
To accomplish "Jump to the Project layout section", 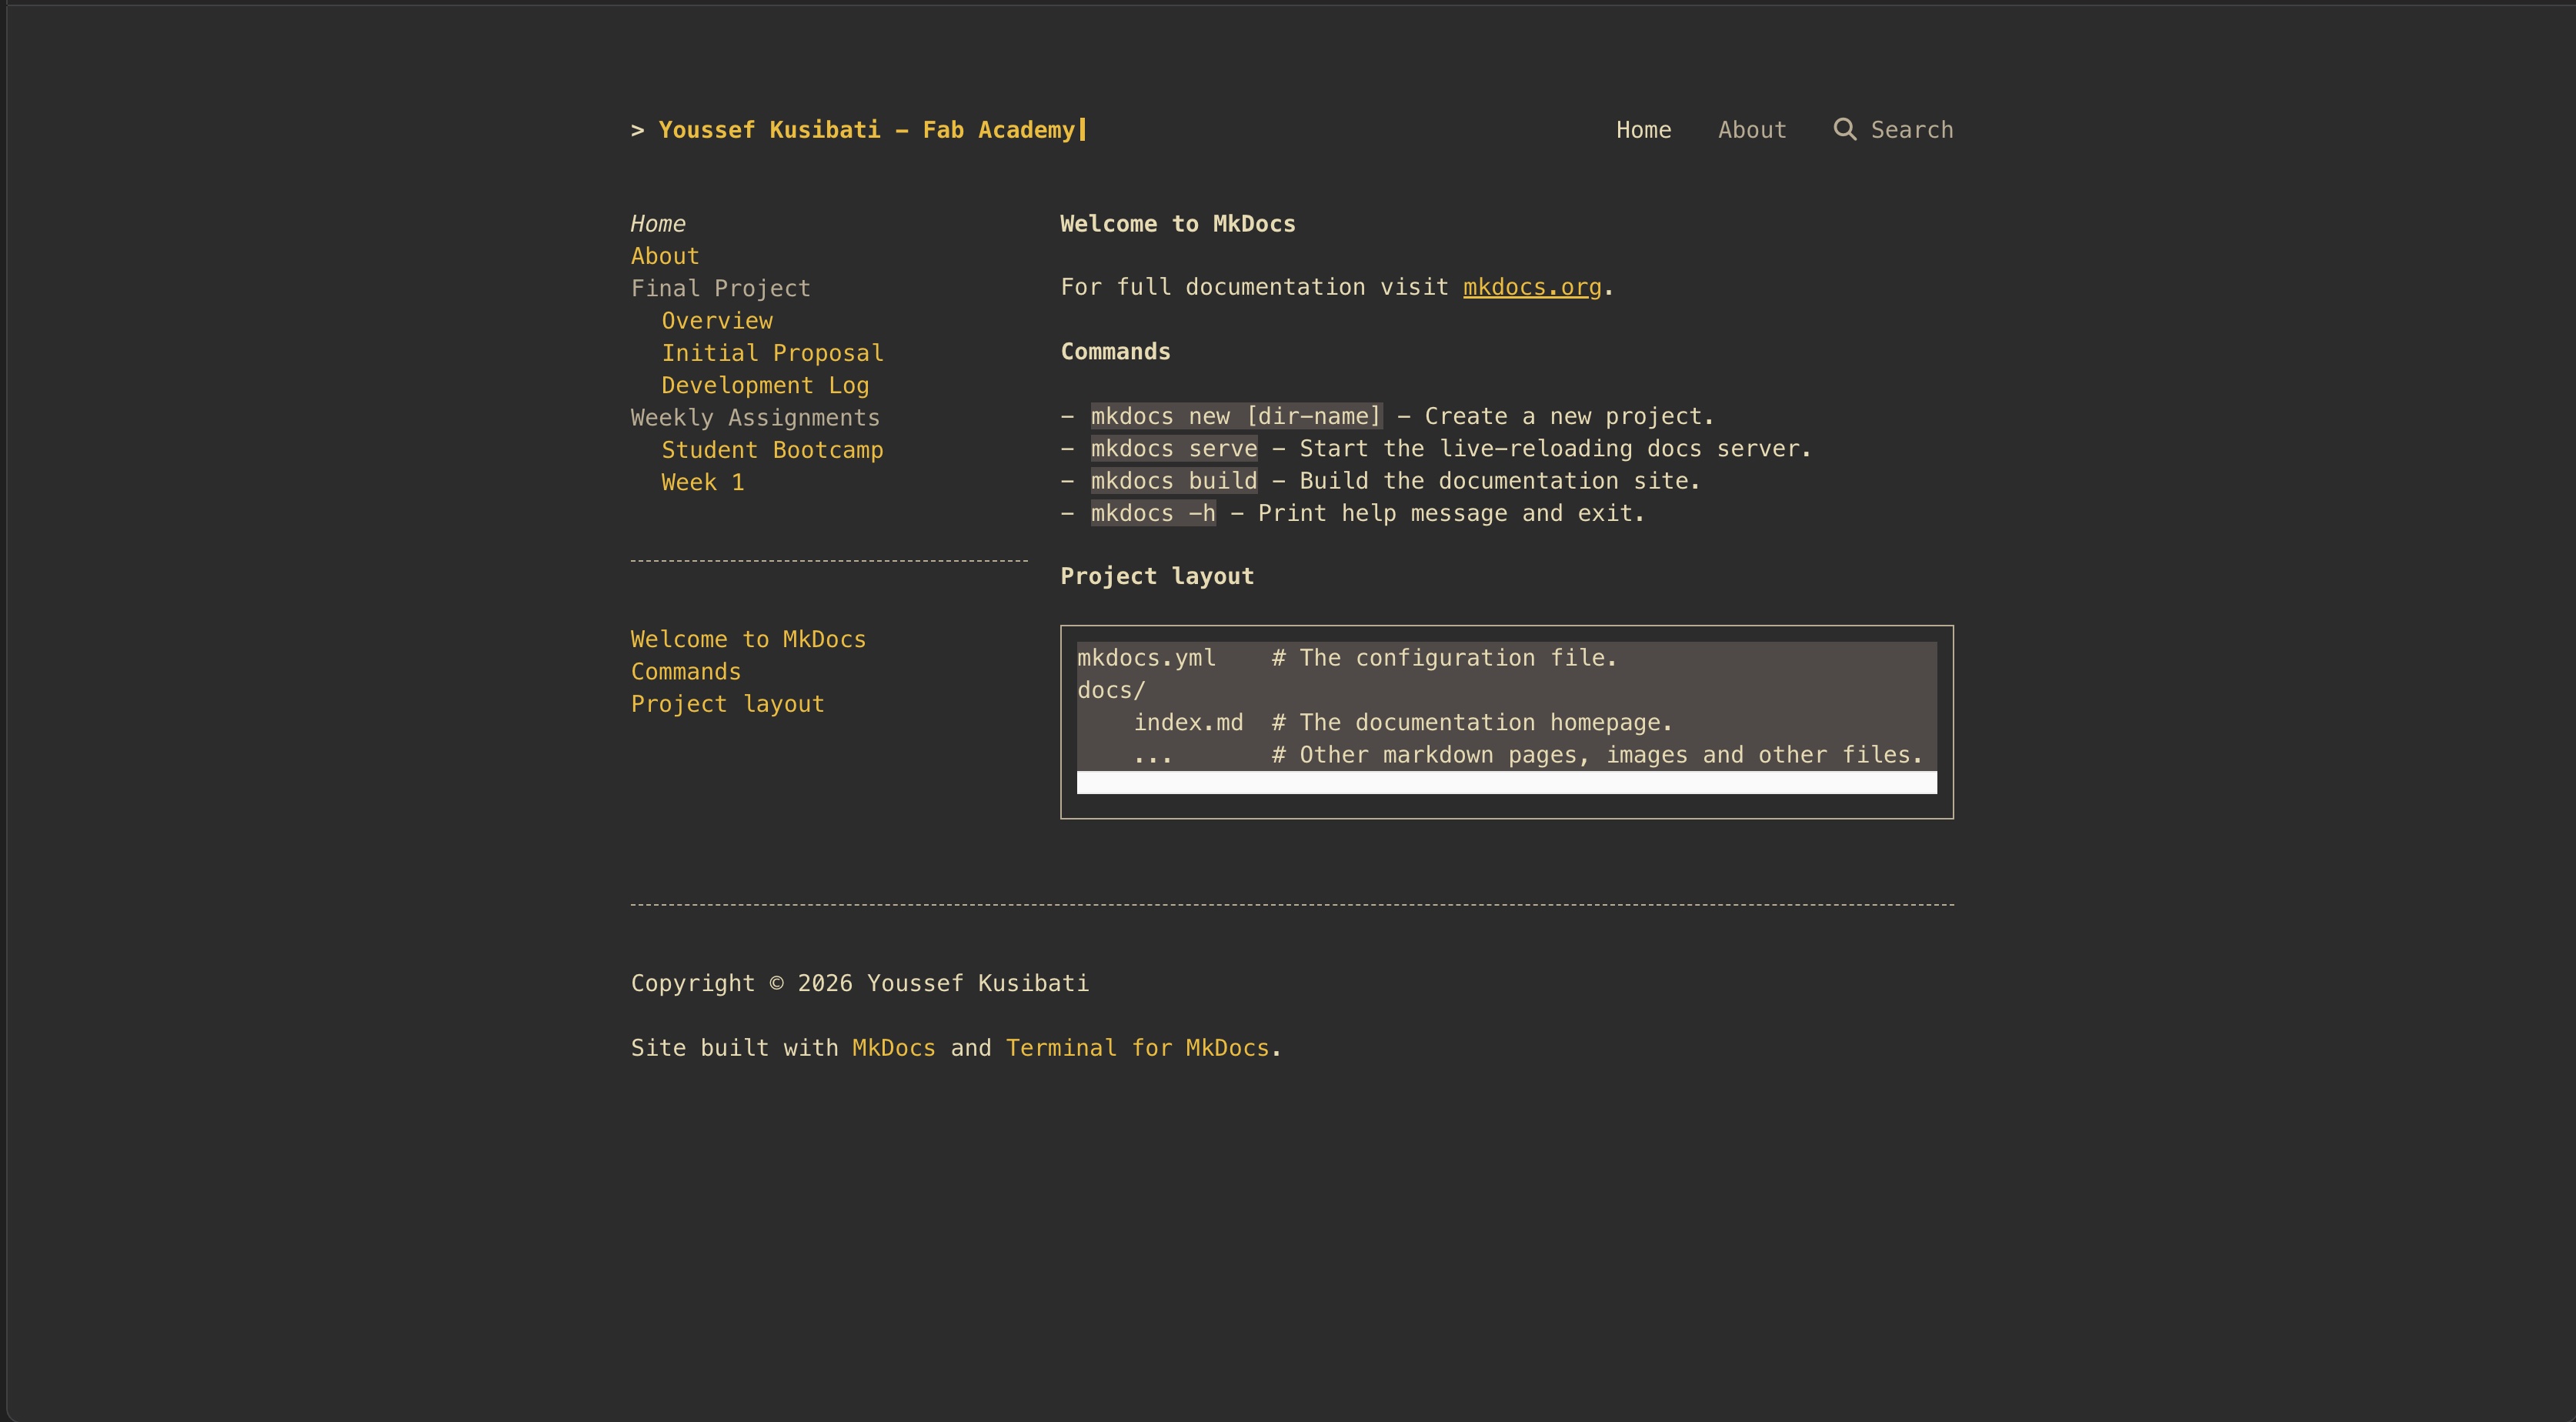I will (x=727, y=703).
